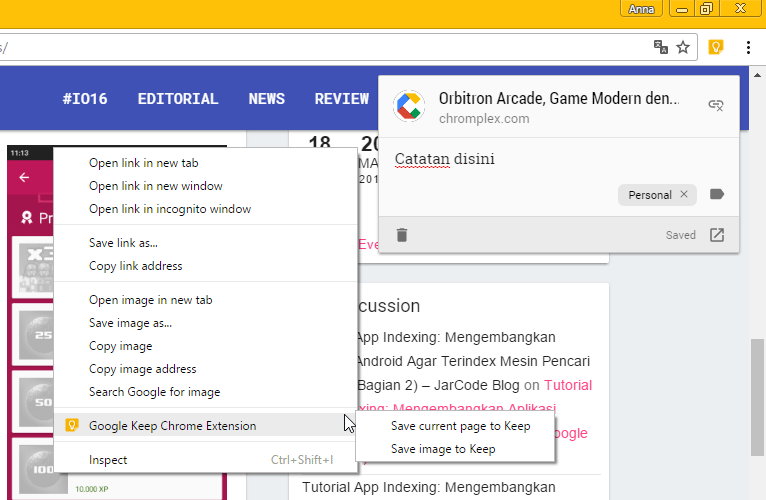Select Open link in new tab
Image resolution: width=766 pixels, height=500 pixels.
205,163
